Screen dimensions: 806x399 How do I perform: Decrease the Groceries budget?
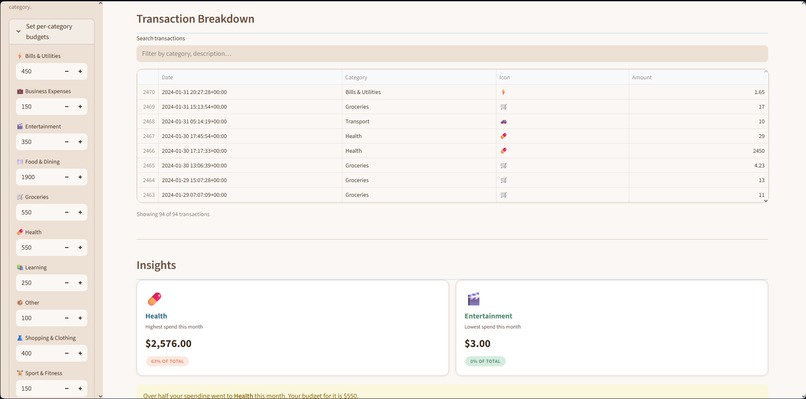click(67, 212)
